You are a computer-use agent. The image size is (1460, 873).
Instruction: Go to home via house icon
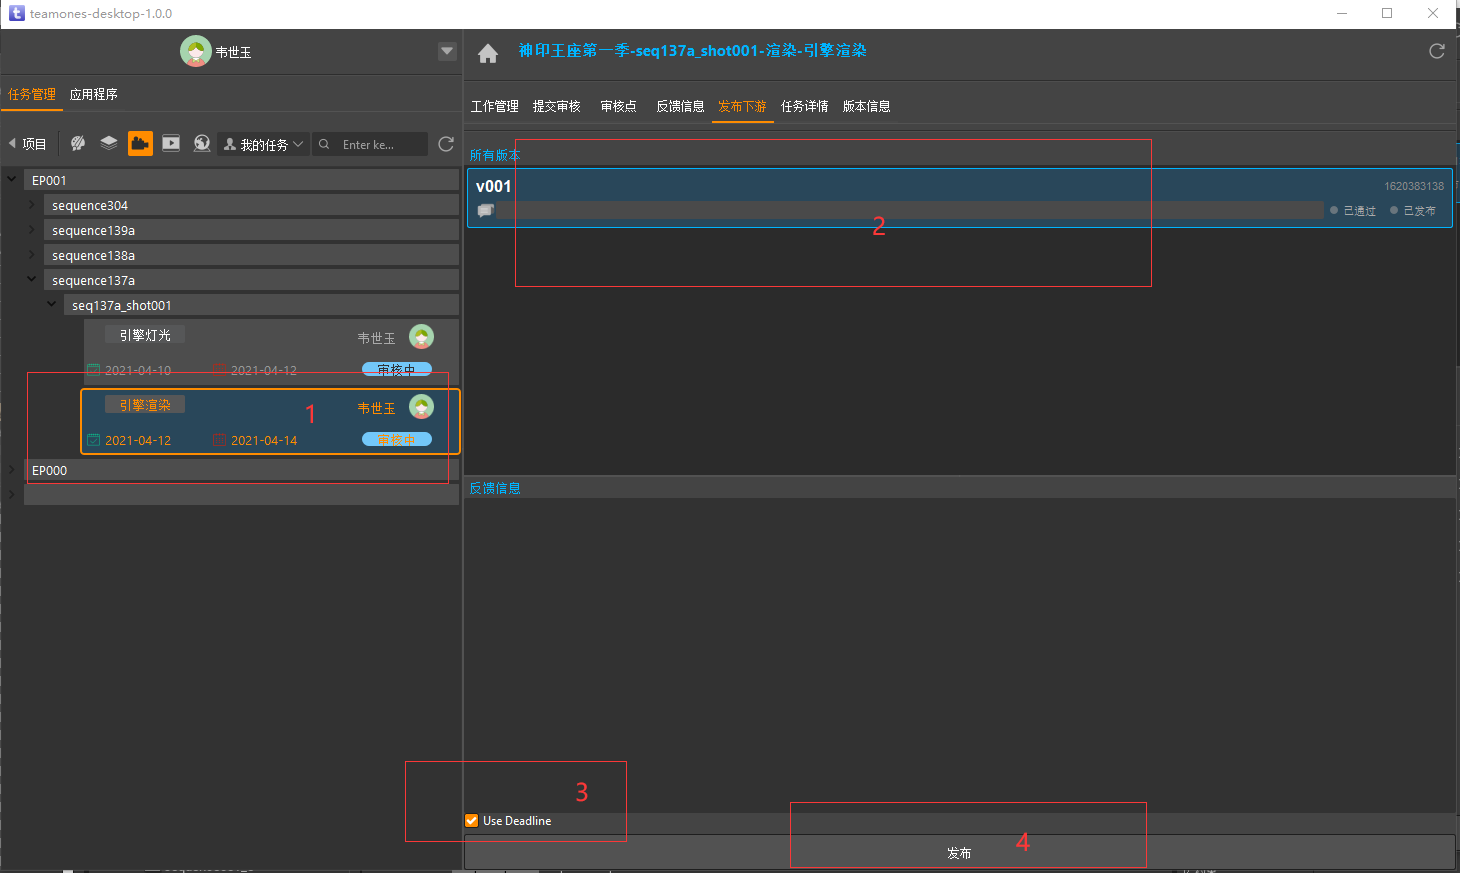coord(488,54)
